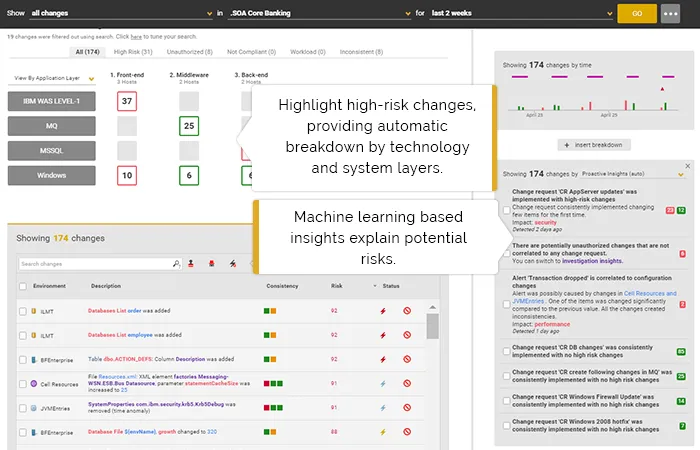Click the search magnifier icon in changes list

click(x=177, y=264)
